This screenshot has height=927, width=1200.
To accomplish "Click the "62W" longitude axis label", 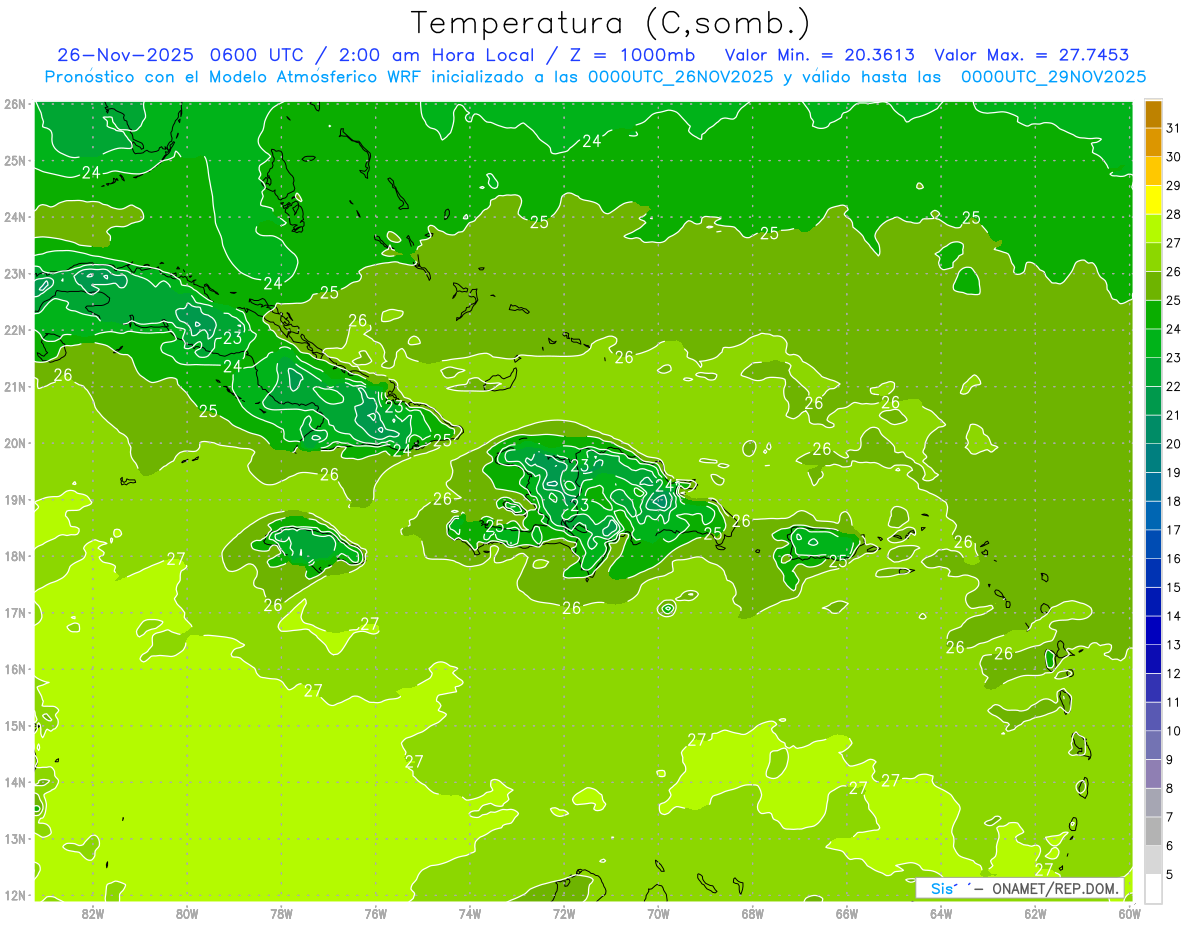I will tap(1036, 913).
